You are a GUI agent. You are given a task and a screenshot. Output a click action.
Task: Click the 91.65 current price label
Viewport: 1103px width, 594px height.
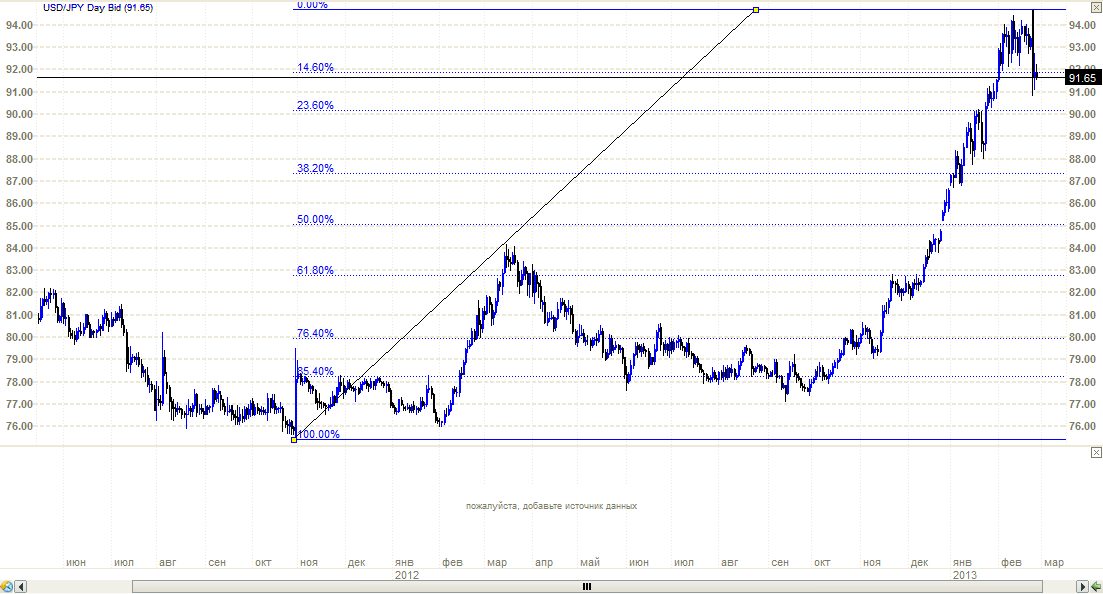coord(1083,77)
